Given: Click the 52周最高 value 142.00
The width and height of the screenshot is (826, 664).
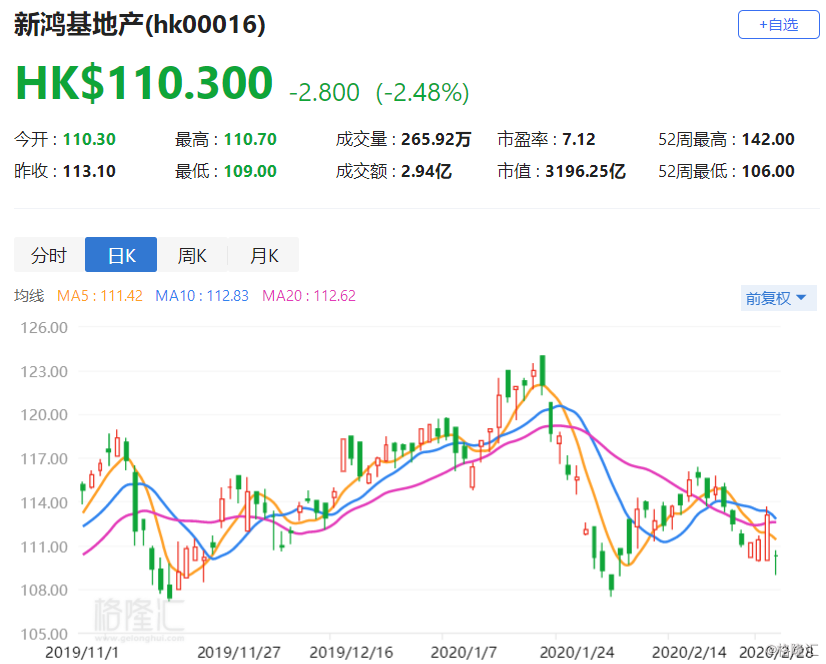Looking at the screenshot, I should click(768, 140).
